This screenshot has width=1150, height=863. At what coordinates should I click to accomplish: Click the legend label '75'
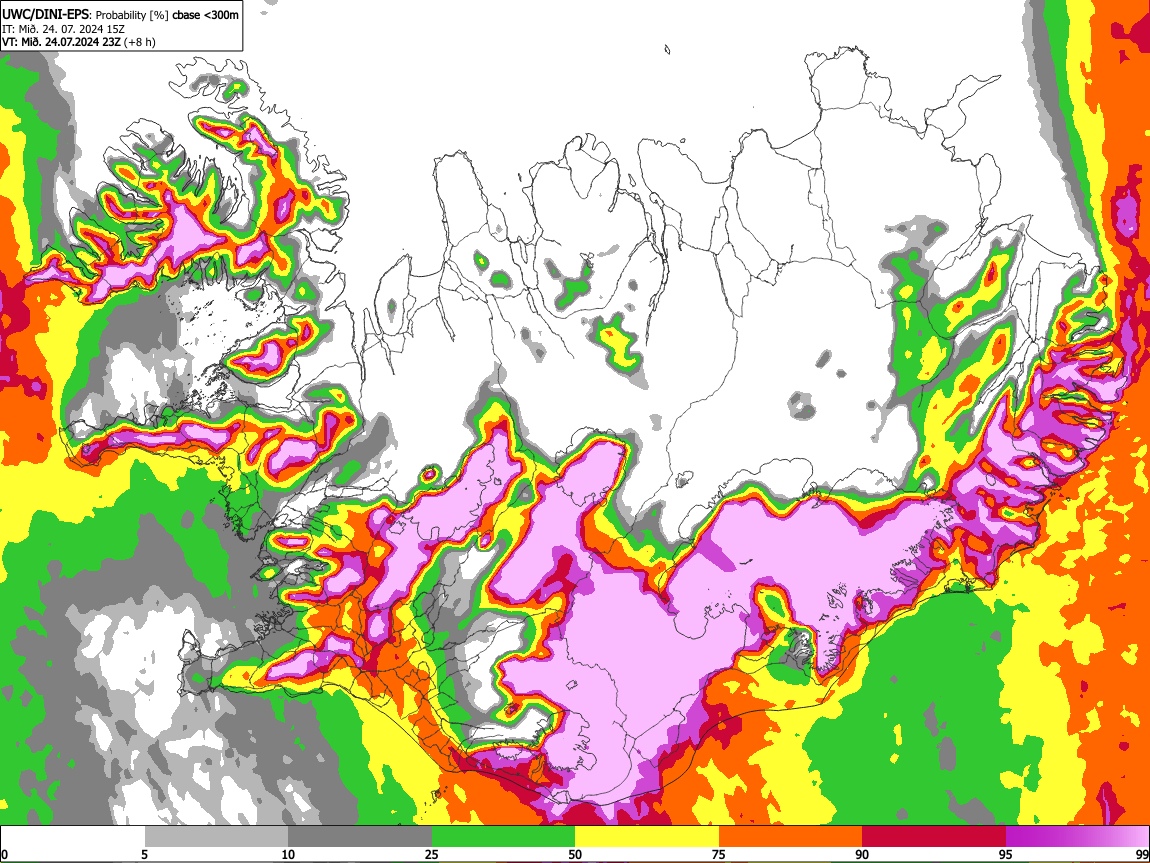click(x=719, y=855)
